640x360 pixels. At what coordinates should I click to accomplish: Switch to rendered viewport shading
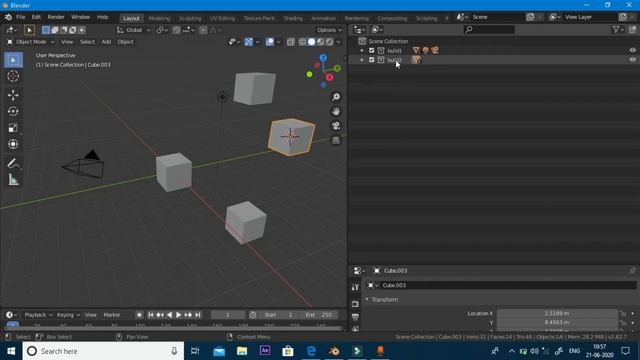pos(329,42)
